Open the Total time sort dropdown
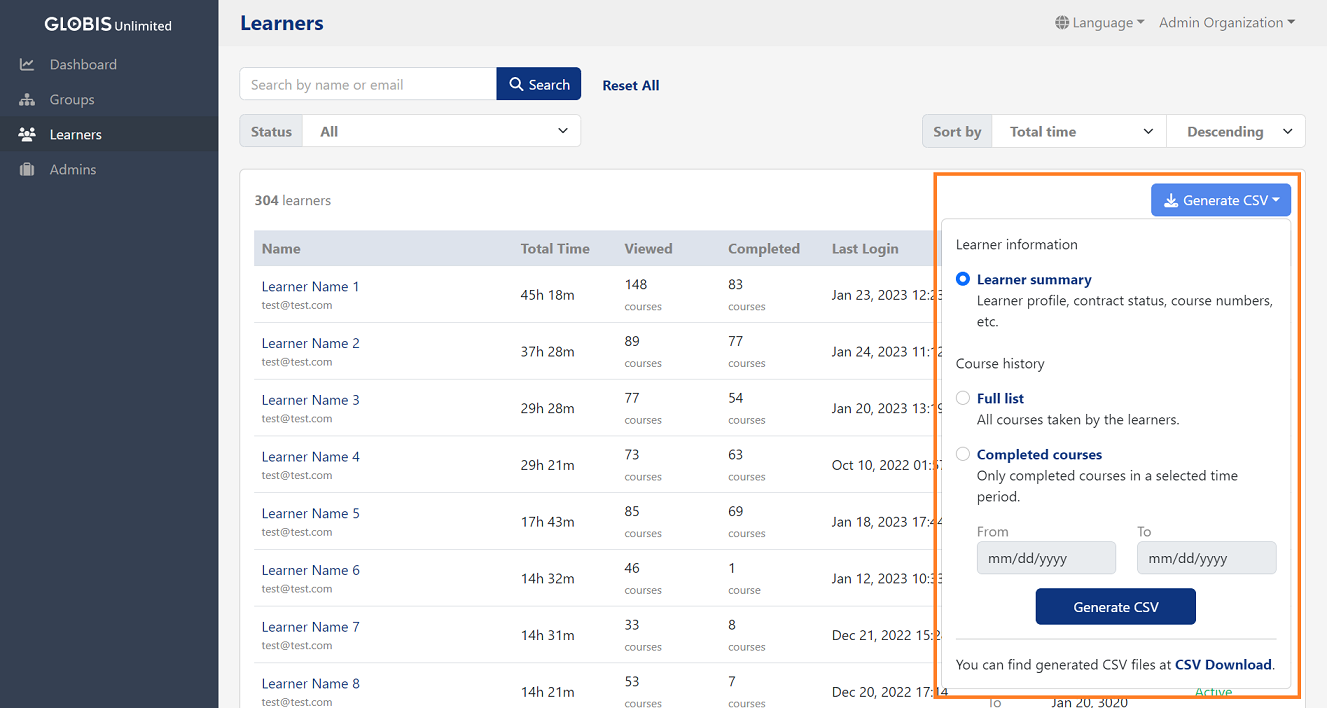The image size is (1327, 708). pyautogui.click(x=1078, y=131)
